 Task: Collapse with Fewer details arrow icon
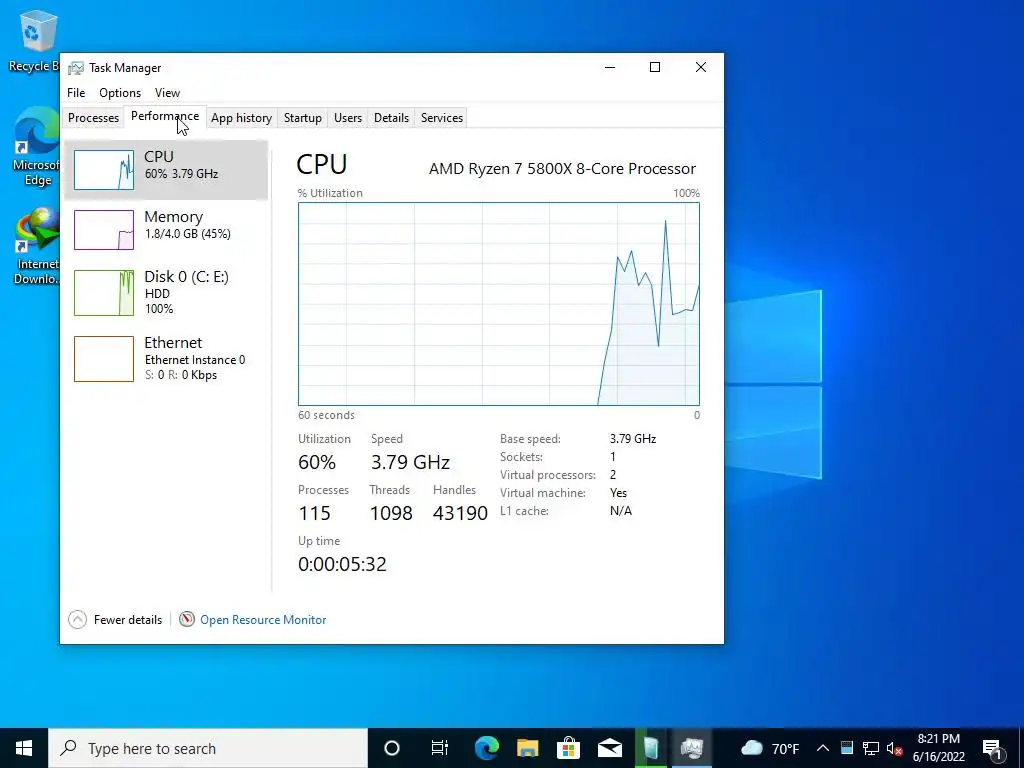[77, 619]
